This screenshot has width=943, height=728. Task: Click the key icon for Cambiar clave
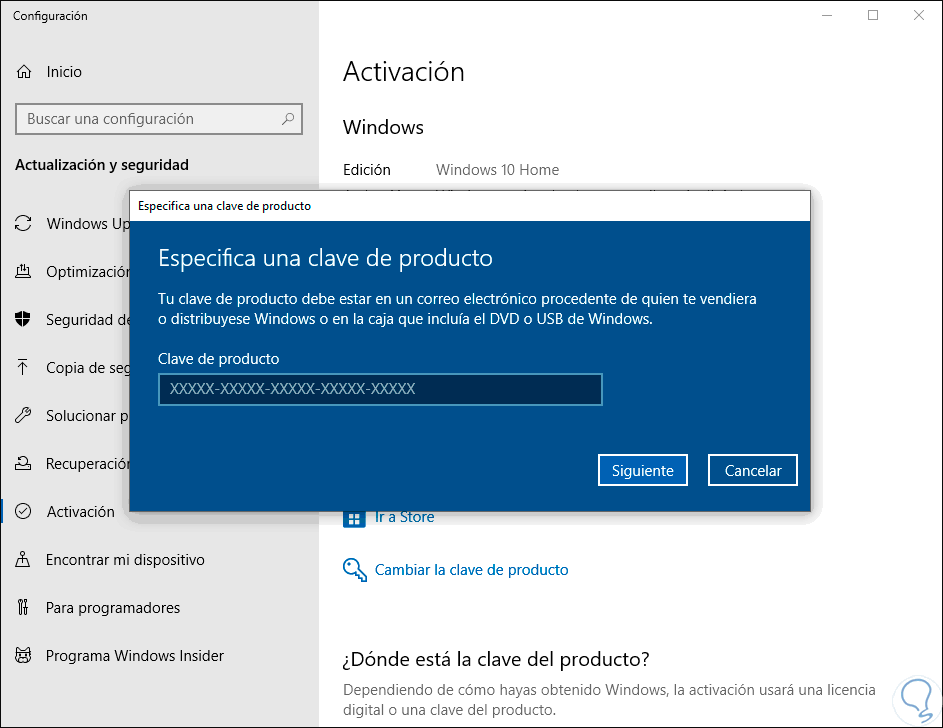(x=354, y=570)
